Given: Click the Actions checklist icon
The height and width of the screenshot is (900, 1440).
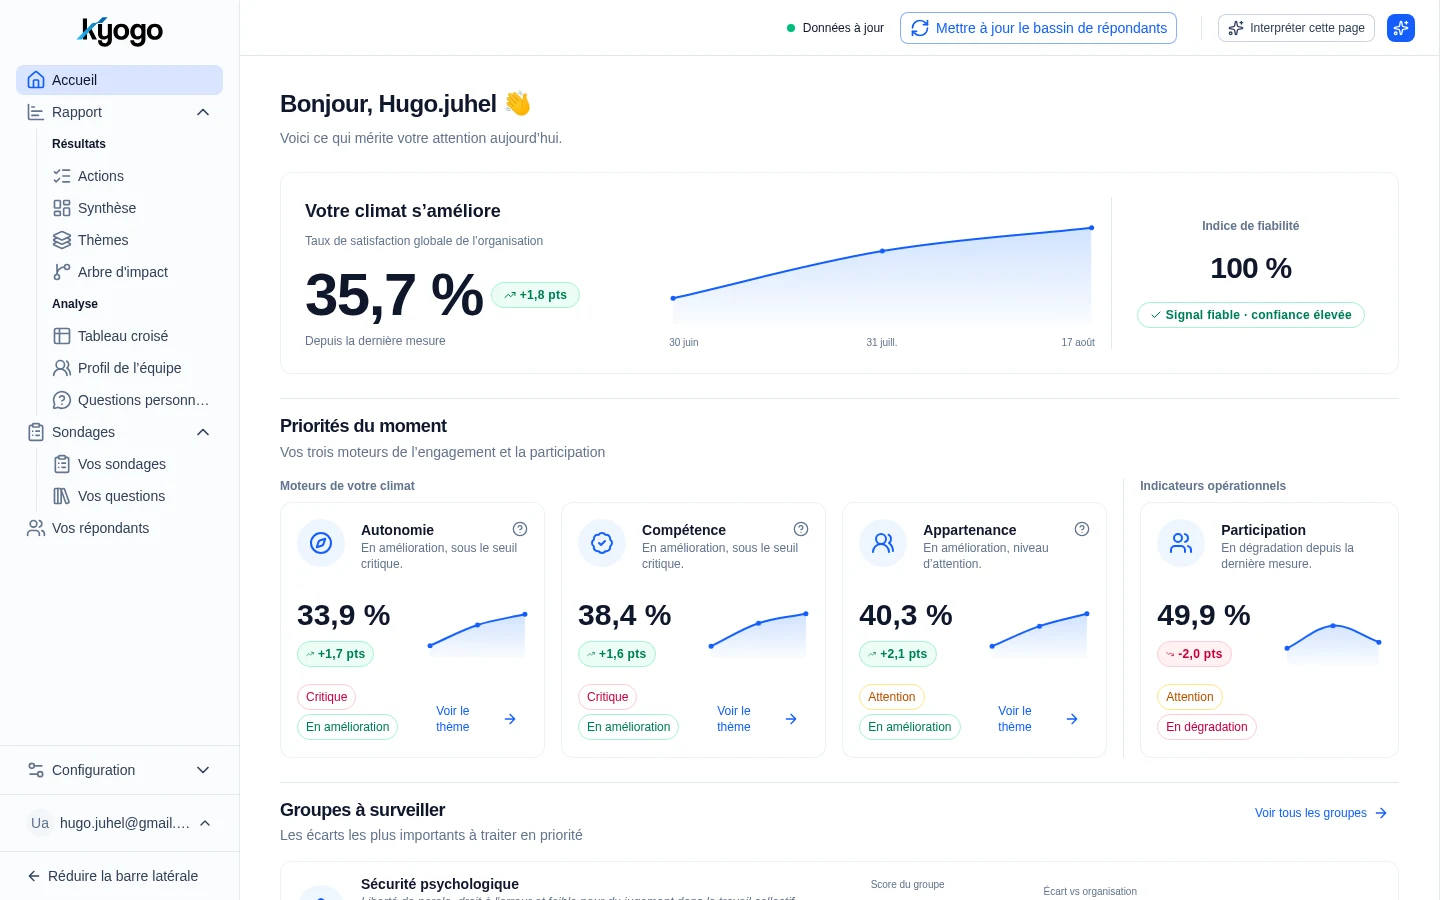Looking at the screenshot, I should coord(62,176).
